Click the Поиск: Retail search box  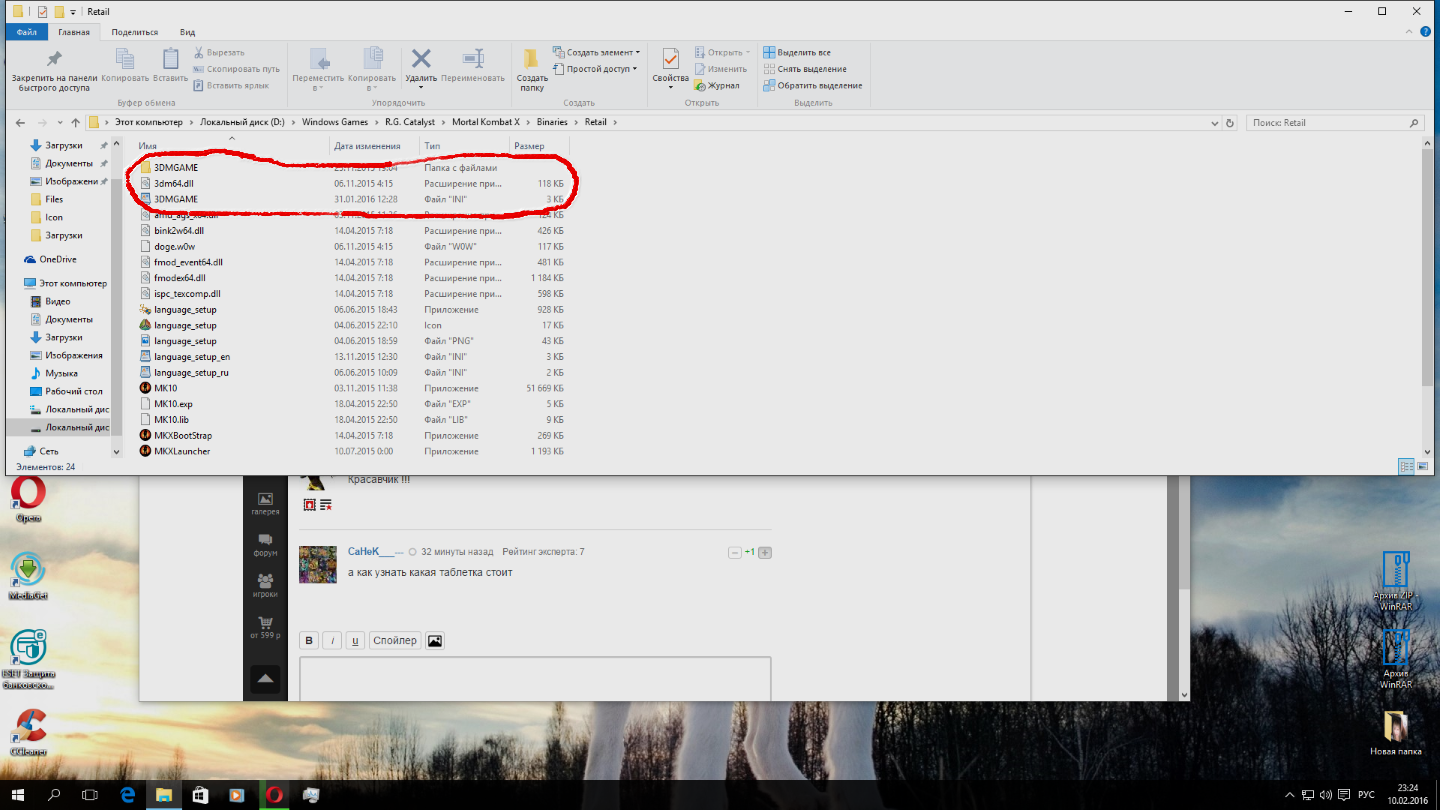pos(1334,122)
